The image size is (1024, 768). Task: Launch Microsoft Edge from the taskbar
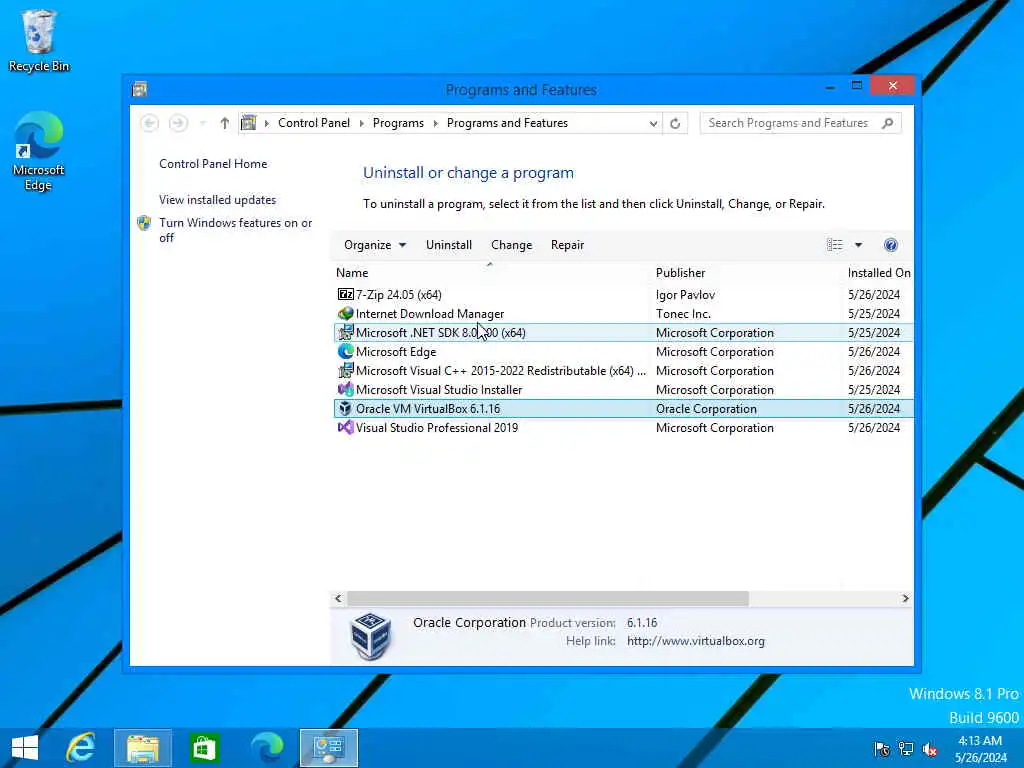267,748
